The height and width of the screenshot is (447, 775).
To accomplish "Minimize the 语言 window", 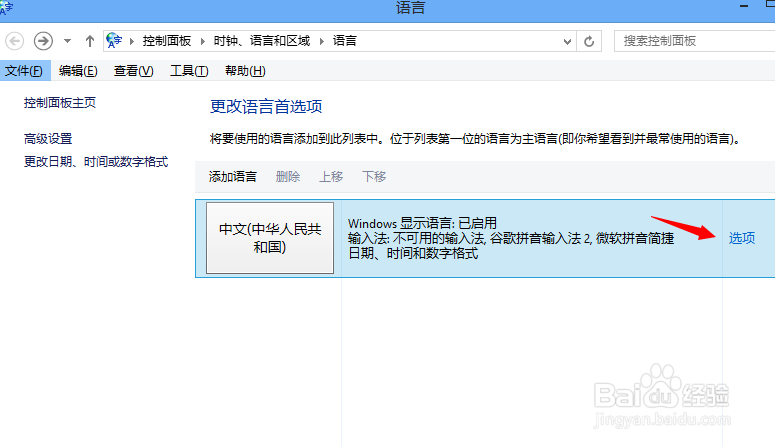I will 744,7.
